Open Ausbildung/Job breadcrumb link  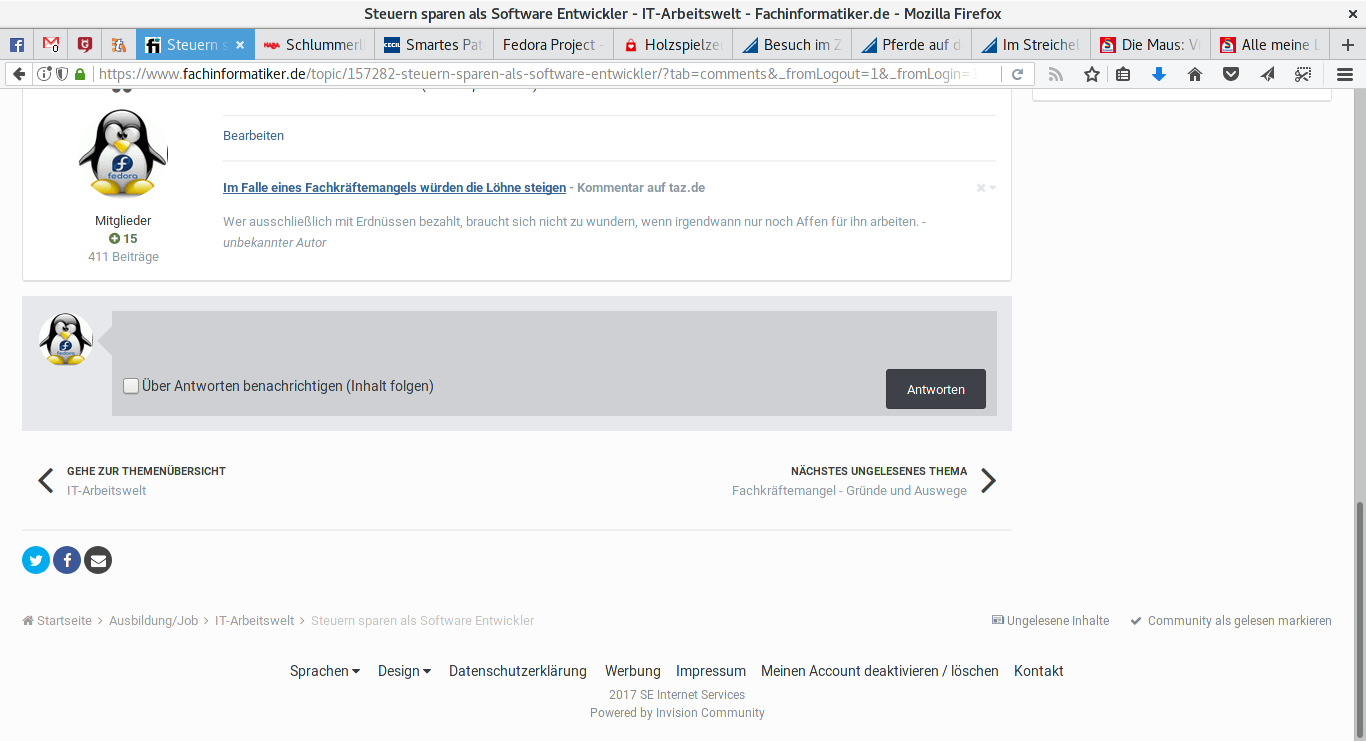[x=154, y=621]
